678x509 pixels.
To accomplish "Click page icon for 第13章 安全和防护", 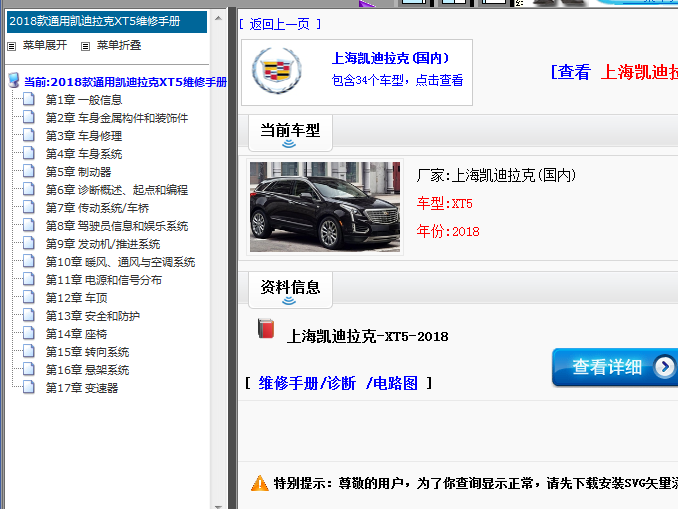I will 29,316.
